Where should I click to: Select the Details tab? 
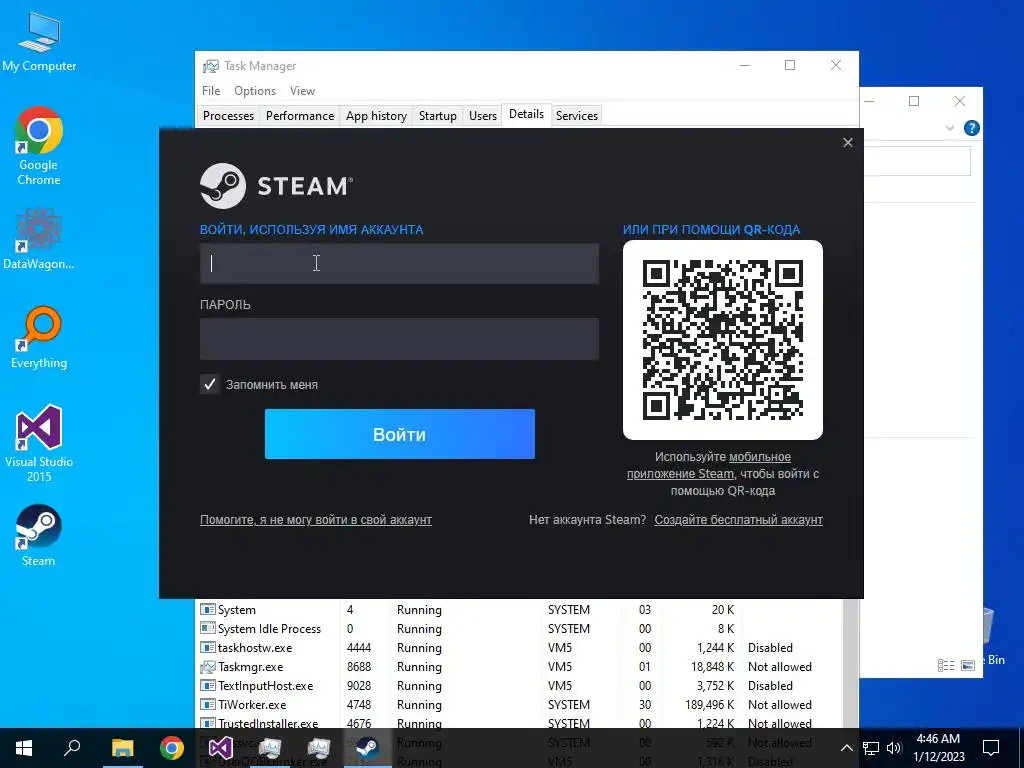pos(526,114)
